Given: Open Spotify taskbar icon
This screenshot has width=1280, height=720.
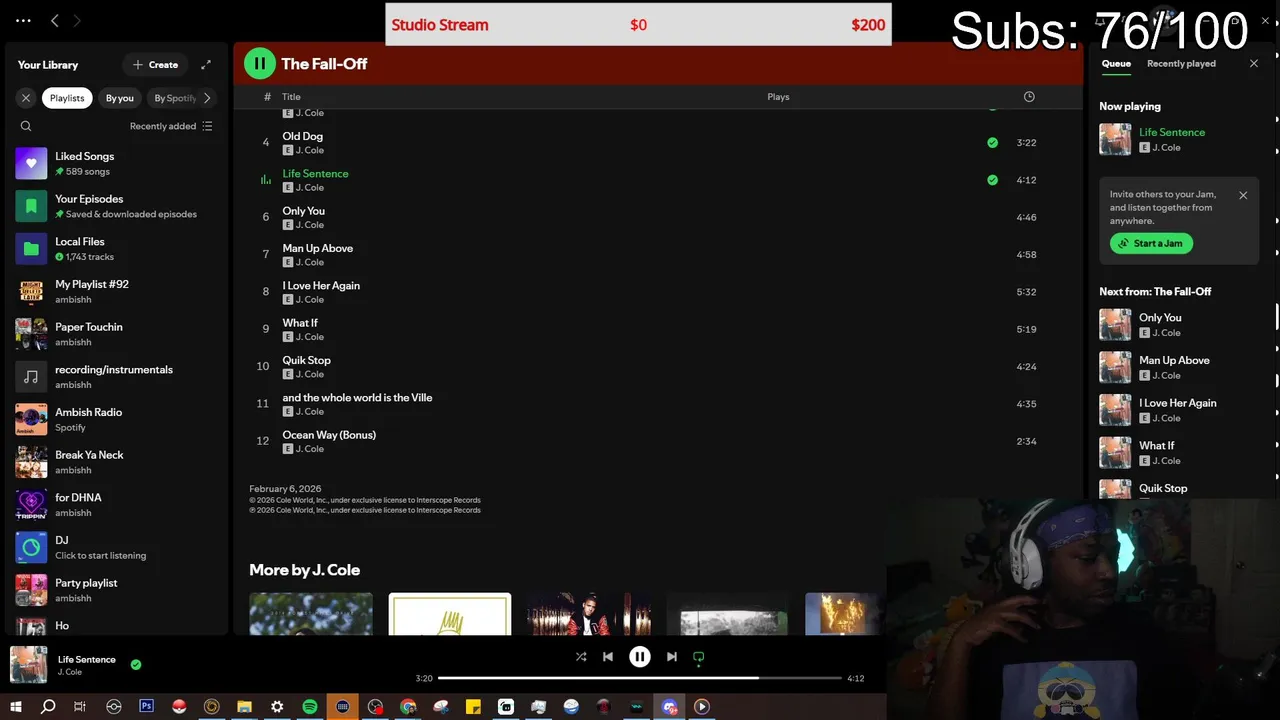Looking at the screenshot, I should coord(310,706).
